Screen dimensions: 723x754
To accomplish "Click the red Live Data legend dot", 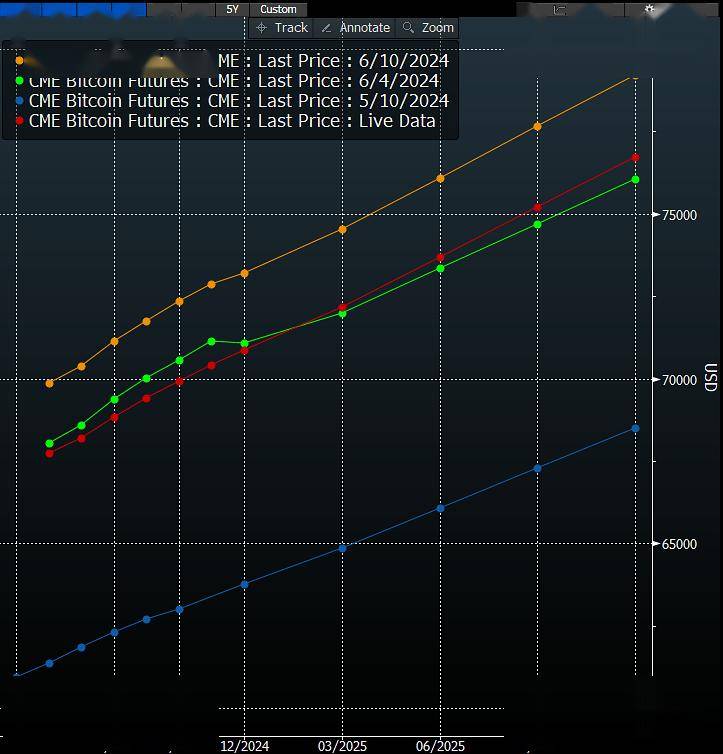I will point(19,121).
